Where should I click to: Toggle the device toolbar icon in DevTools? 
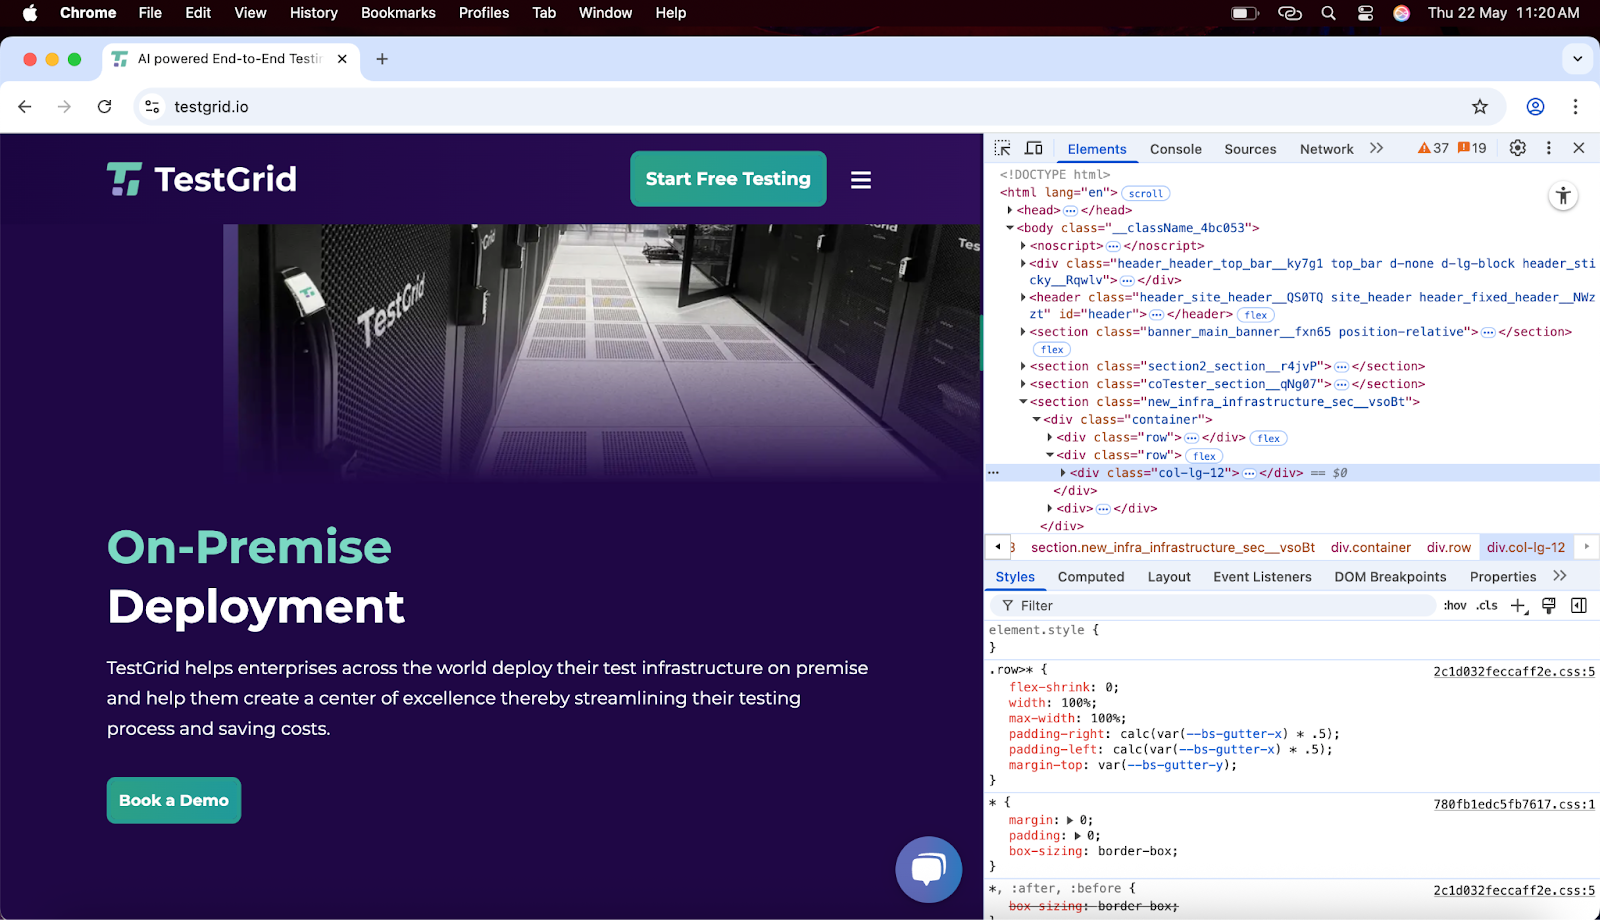click(1034, 148)
